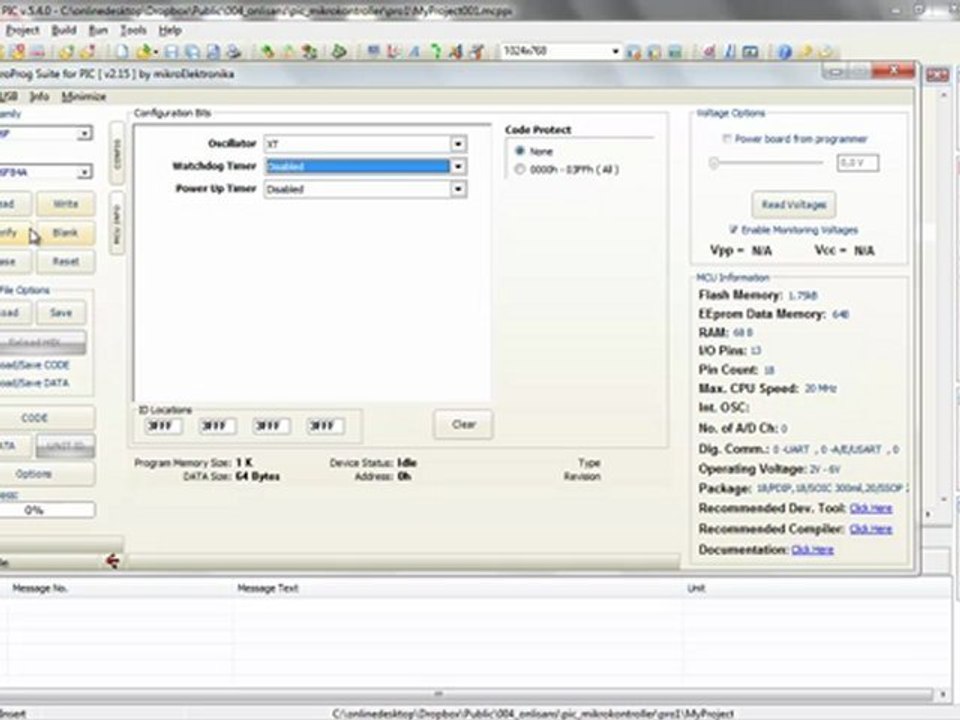
Task: Click the Clear button
Action: pos(463,424)
